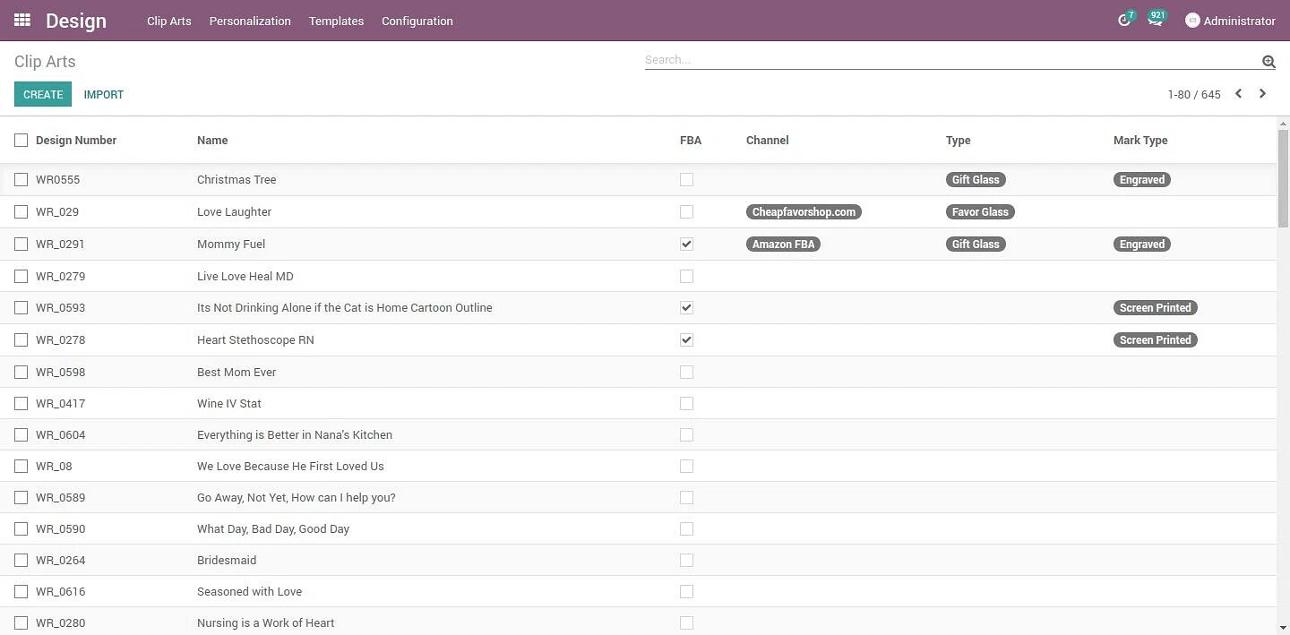Go to next page arrow
This screenshot has height=635, width=1290.
(x=1262, y=94)
